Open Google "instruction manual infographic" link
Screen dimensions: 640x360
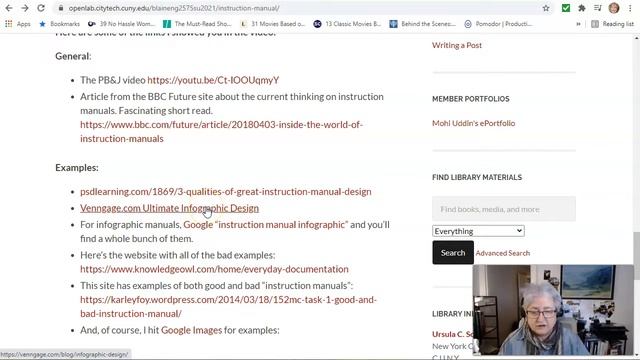pyautogui.click(x=266, y=224)
